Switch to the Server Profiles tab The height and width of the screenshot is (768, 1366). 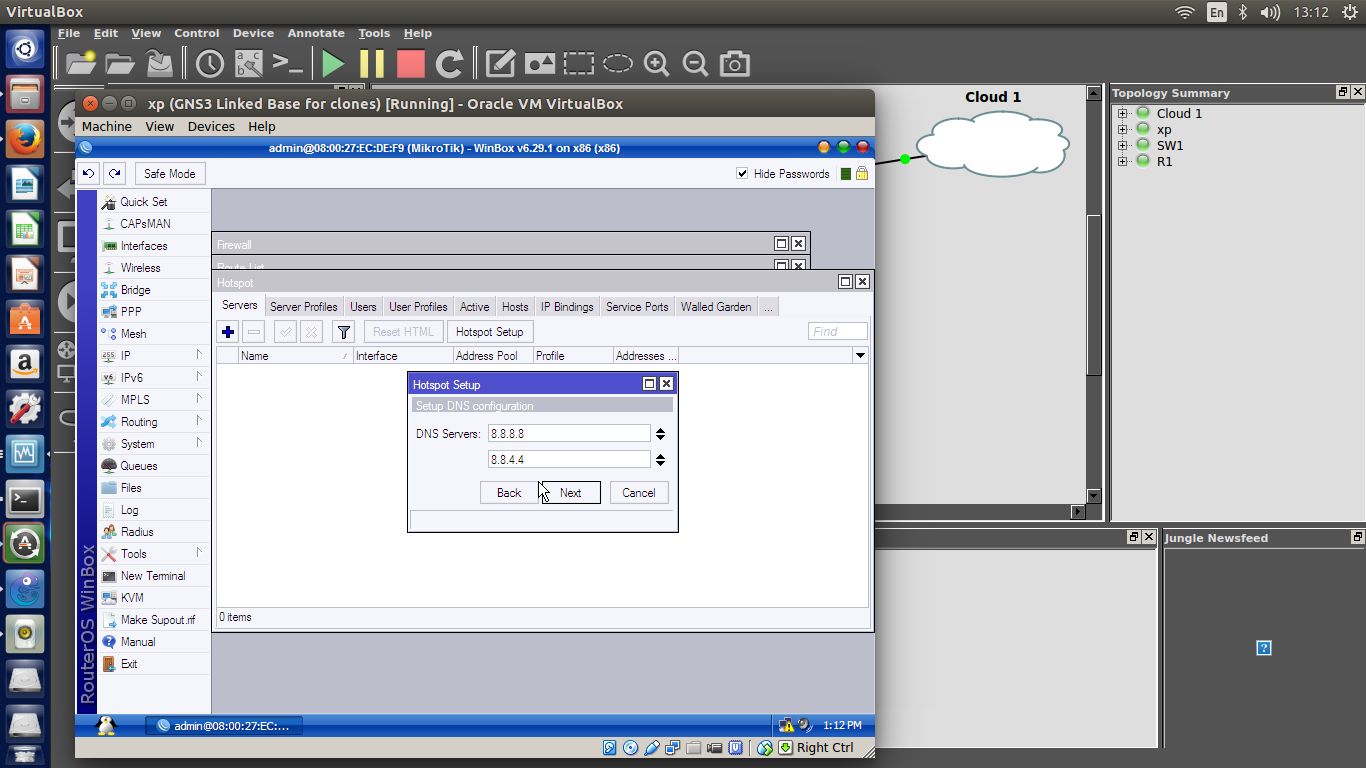coord(304,306)
